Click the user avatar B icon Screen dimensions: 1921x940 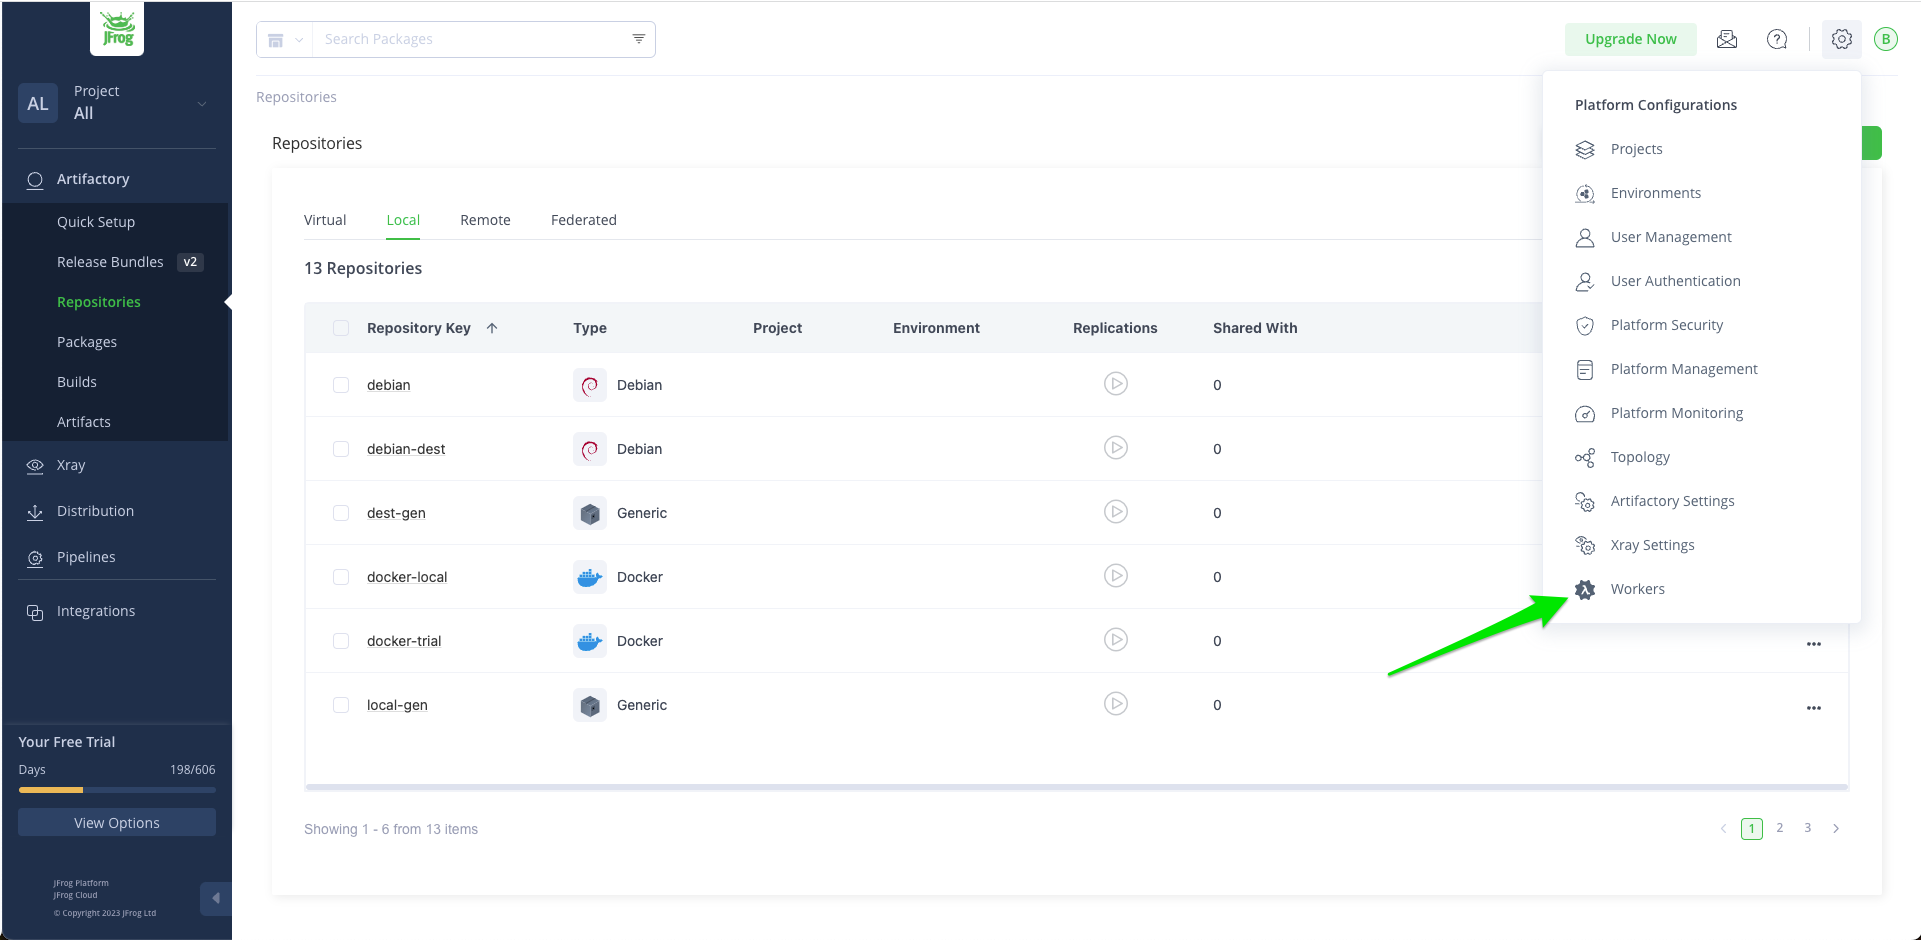[1885, 39]
